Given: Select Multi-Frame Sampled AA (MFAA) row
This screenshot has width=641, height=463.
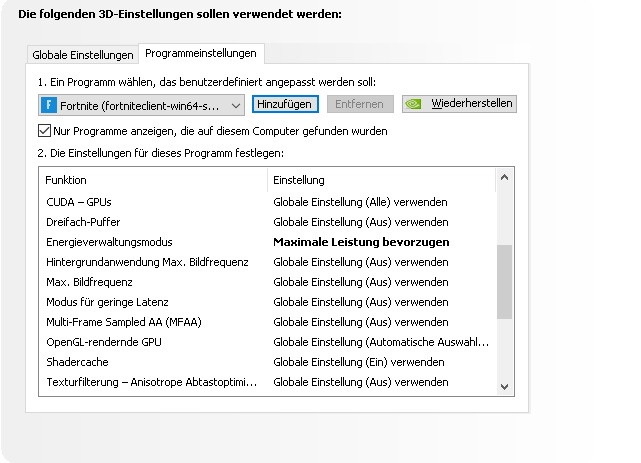Looking at the screenshot, I should [x=267, y=322].
